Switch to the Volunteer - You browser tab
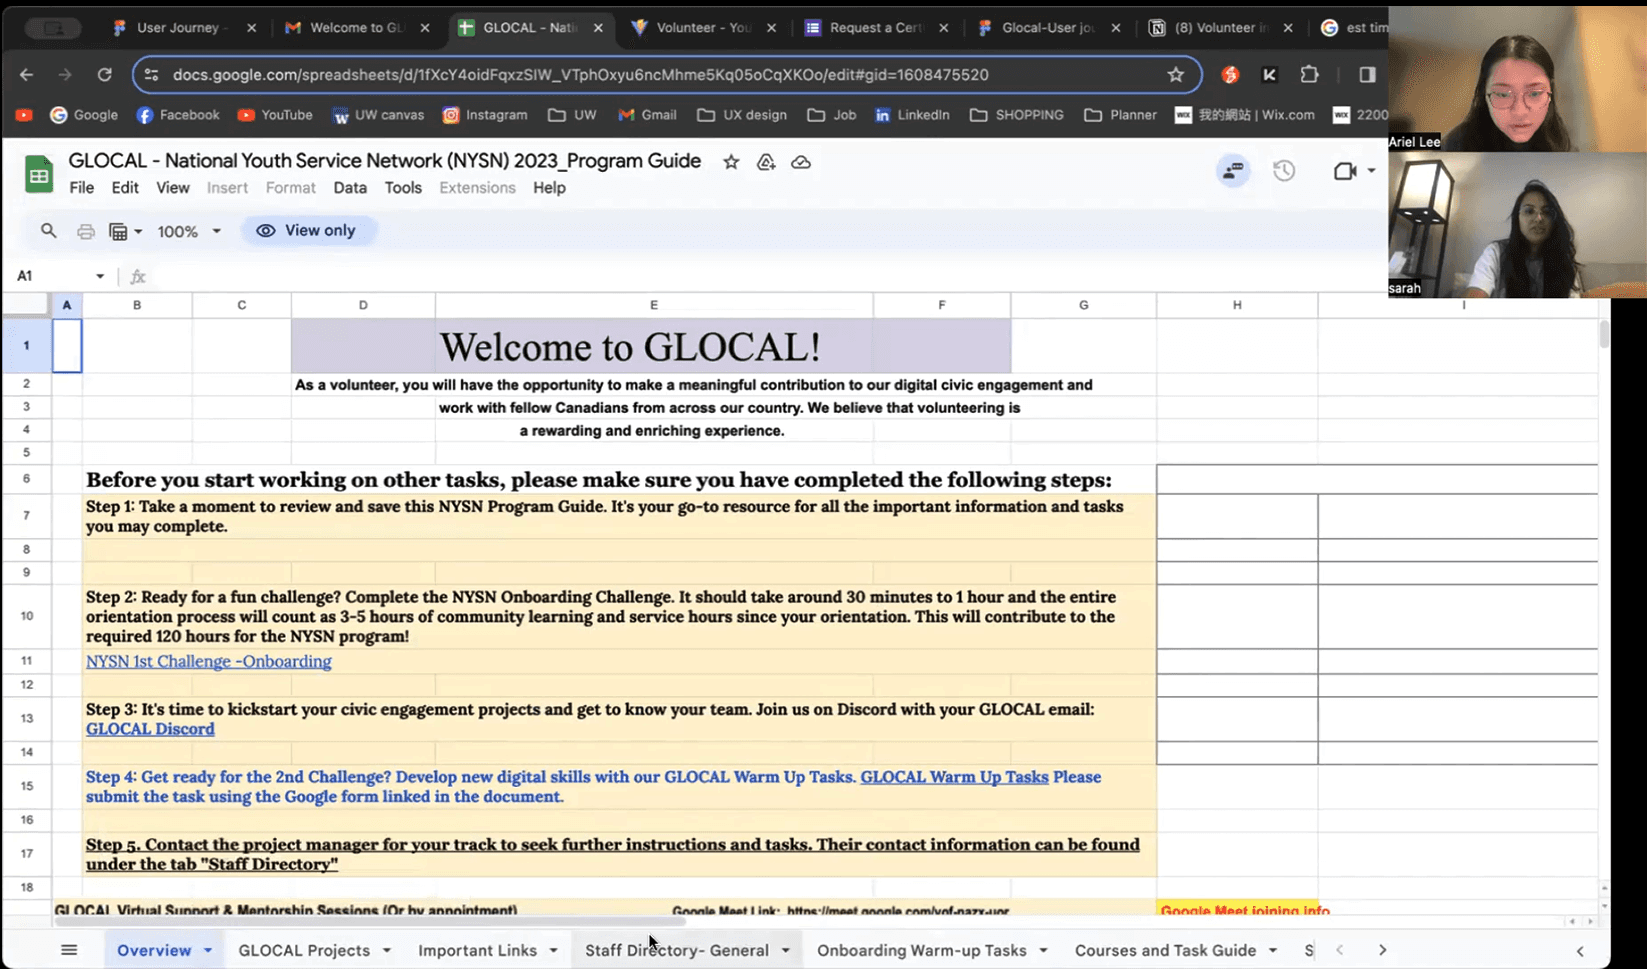 704,28
